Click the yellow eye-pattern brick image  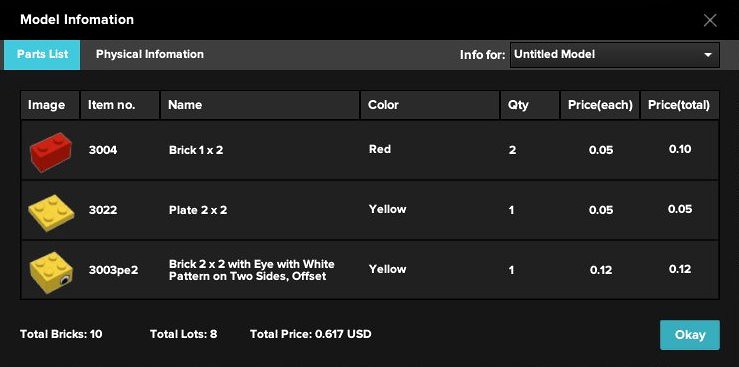tap(51, 272)
